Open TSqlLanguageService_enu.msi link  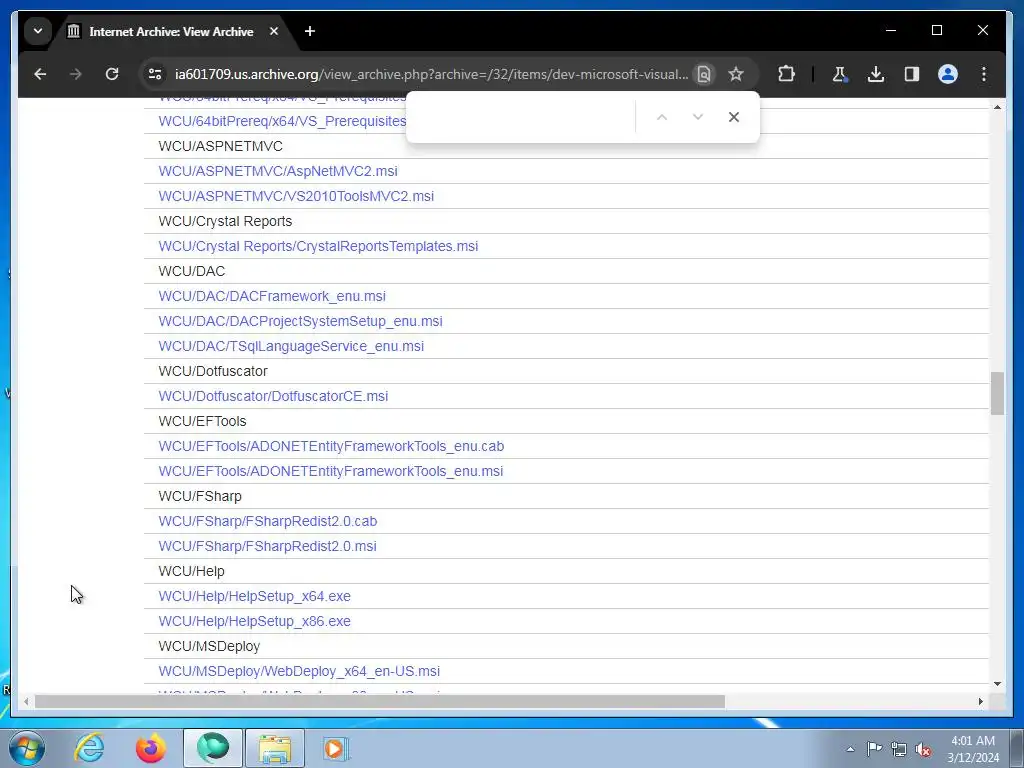click(291, 346)
